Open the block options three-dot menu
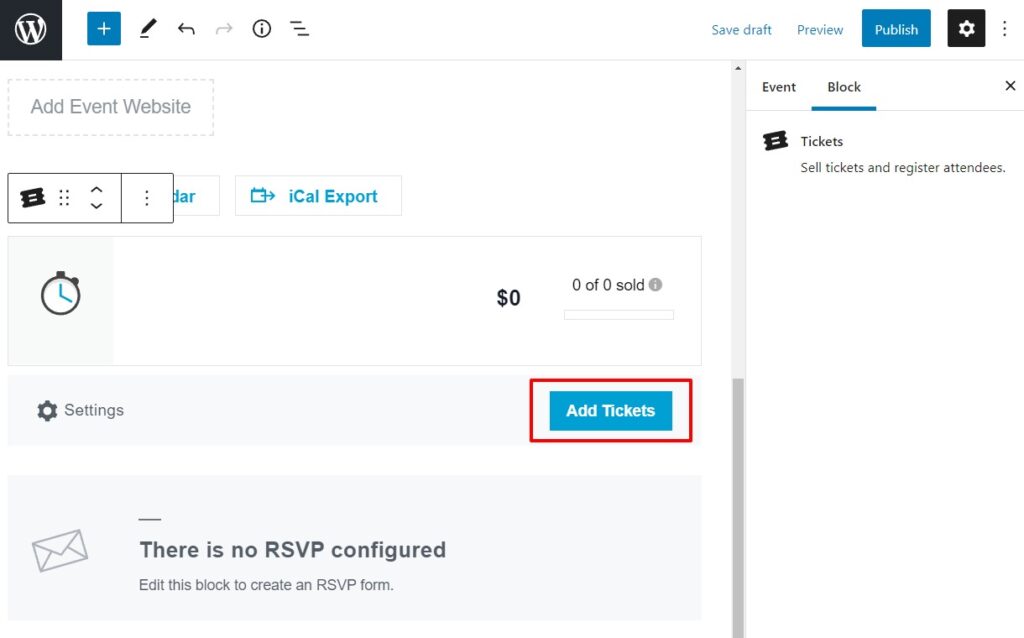 pos(146,196)
